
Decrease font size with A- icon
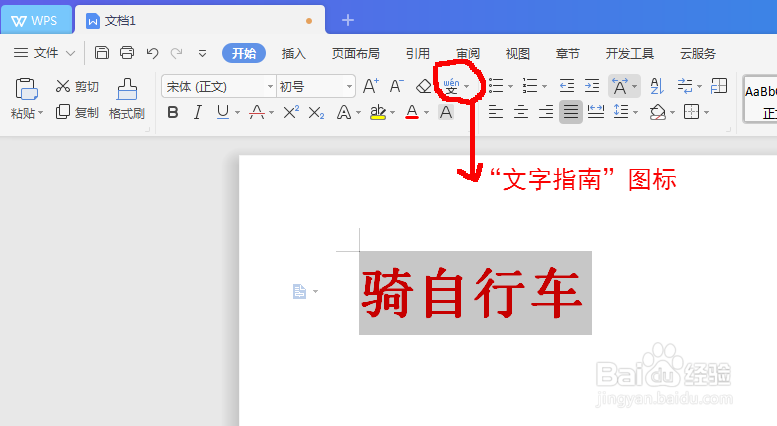pyautogui.click(x=396, y=86)
